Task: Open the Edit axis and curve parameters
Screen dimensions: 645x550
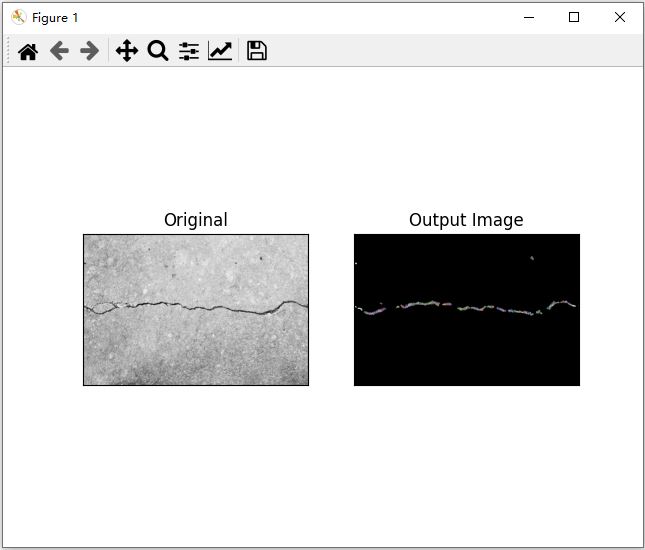Action: 220,51
